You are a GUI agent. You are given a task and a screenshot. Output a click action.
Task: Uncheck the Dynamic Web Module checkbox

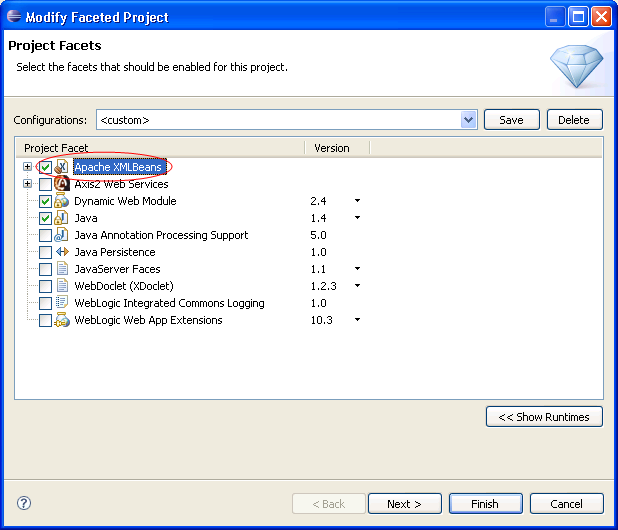pyautogui.click(x=45, y=201)
